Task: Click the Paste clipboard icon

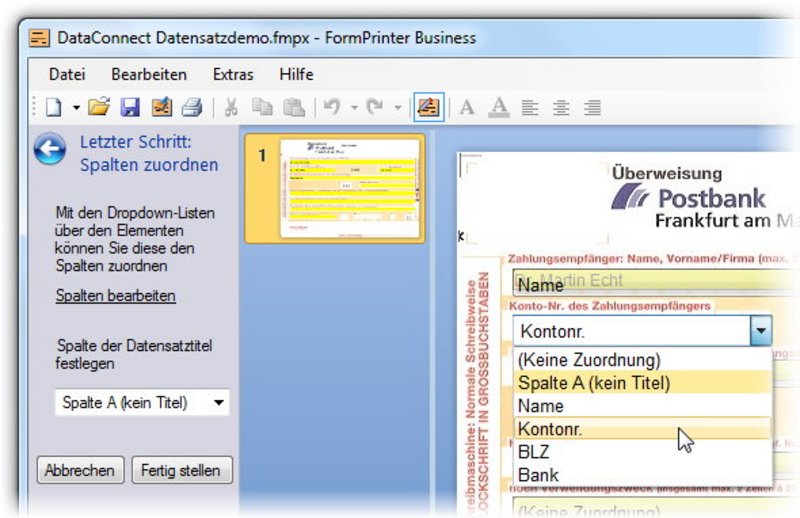Action: tap(294, 107)
